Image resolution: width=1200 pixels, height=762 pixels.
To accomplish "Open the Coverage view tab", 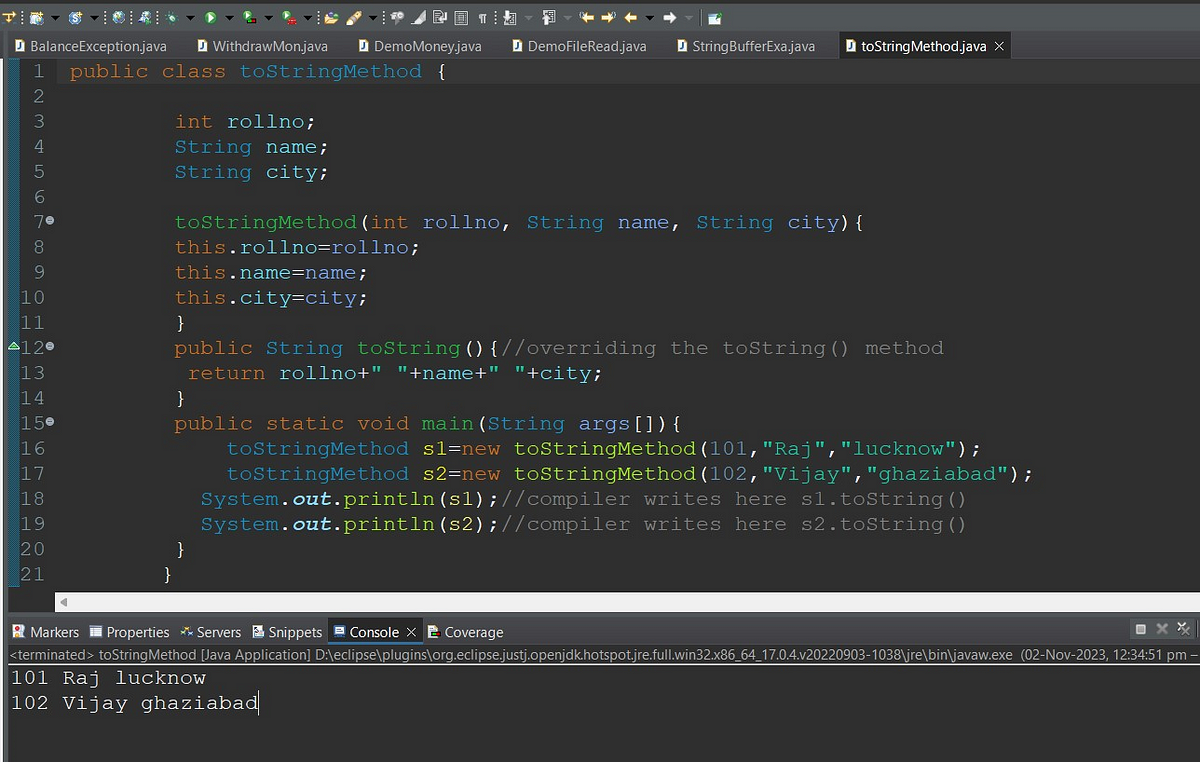I will [x=465, y=632].
